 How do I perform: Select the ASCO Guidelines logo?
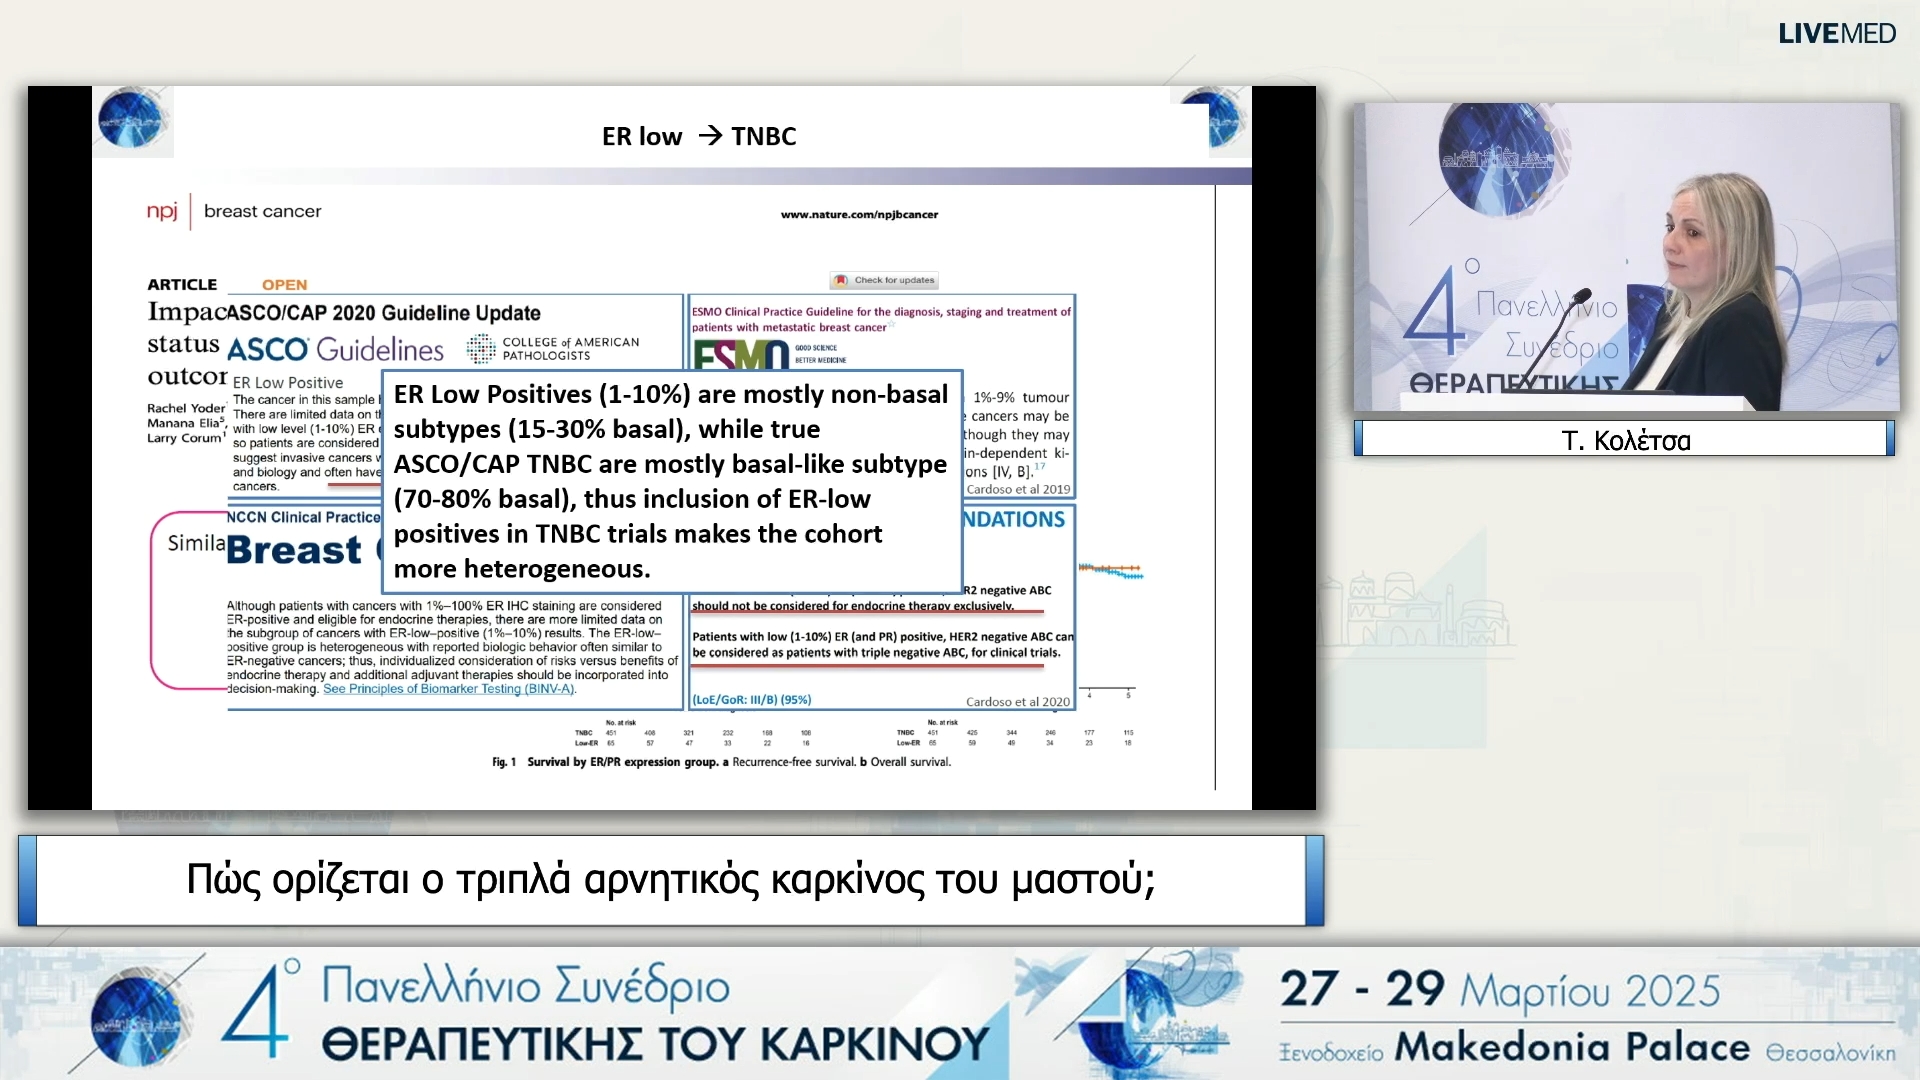point(335,349)
